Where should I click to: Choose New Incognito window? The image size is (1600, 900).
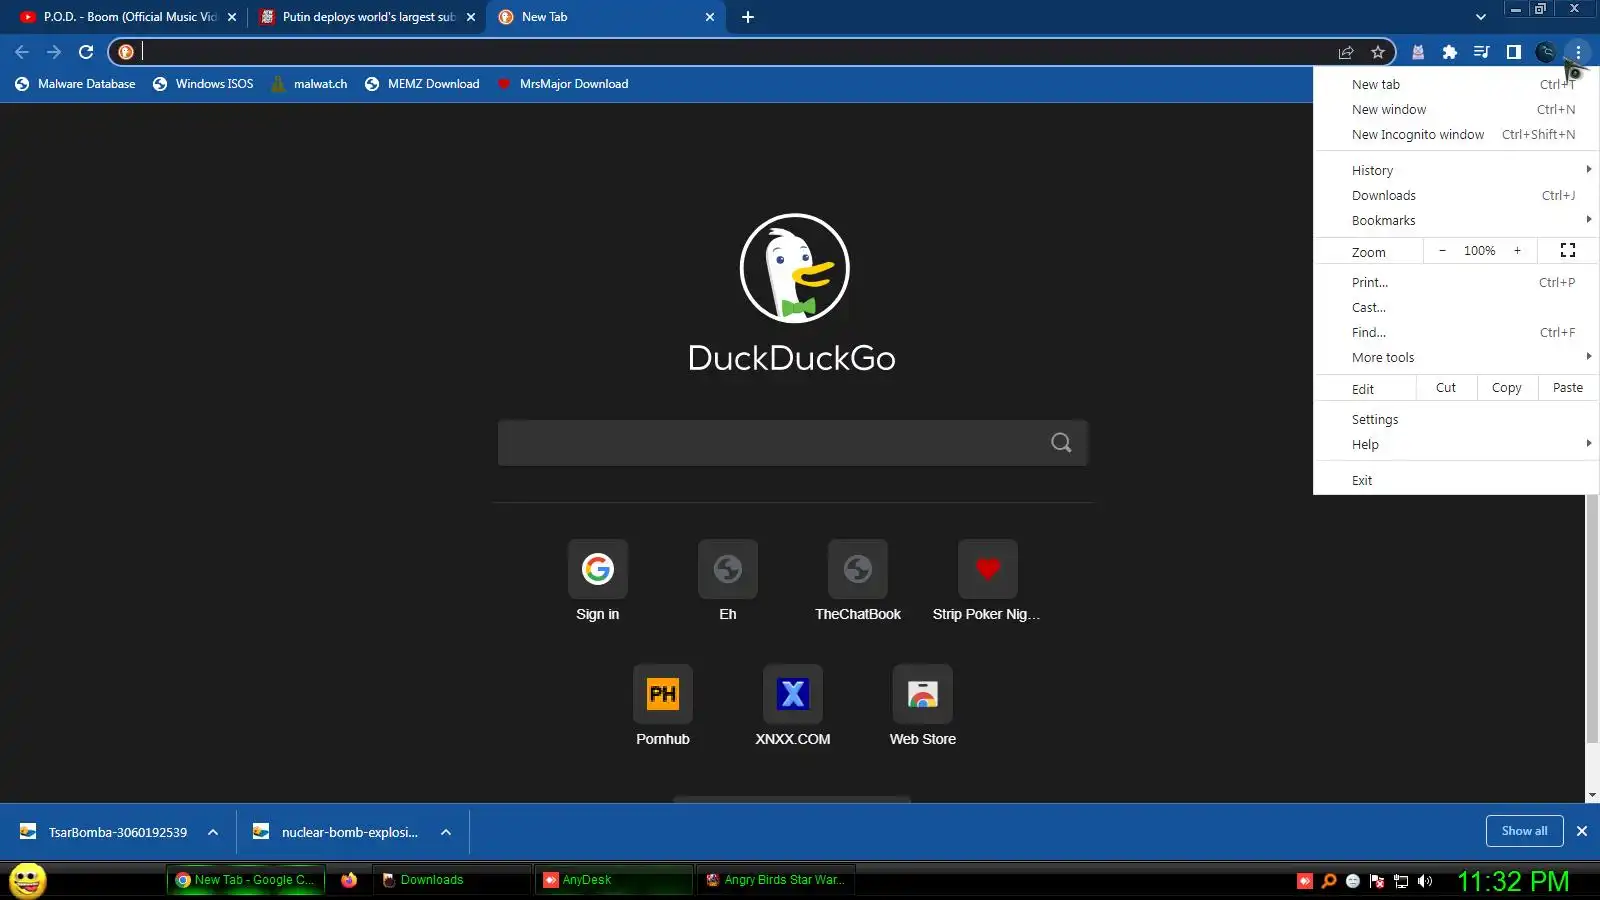coord(1456,135)
